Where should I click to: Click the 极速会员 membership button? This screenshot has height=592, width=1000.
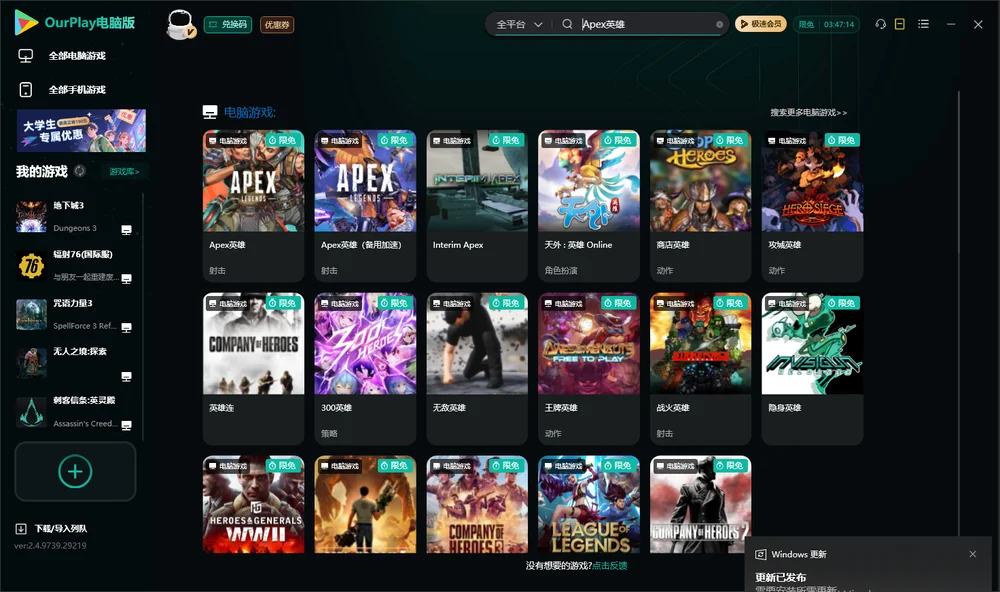pyautogui.click(x=761, y=24)
